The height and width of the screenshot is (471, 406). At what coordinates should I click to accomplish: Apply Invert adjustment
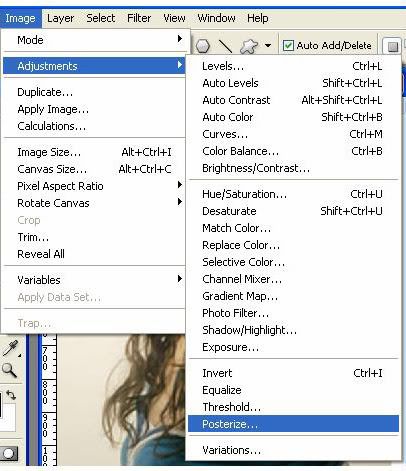tap(293, 373)
